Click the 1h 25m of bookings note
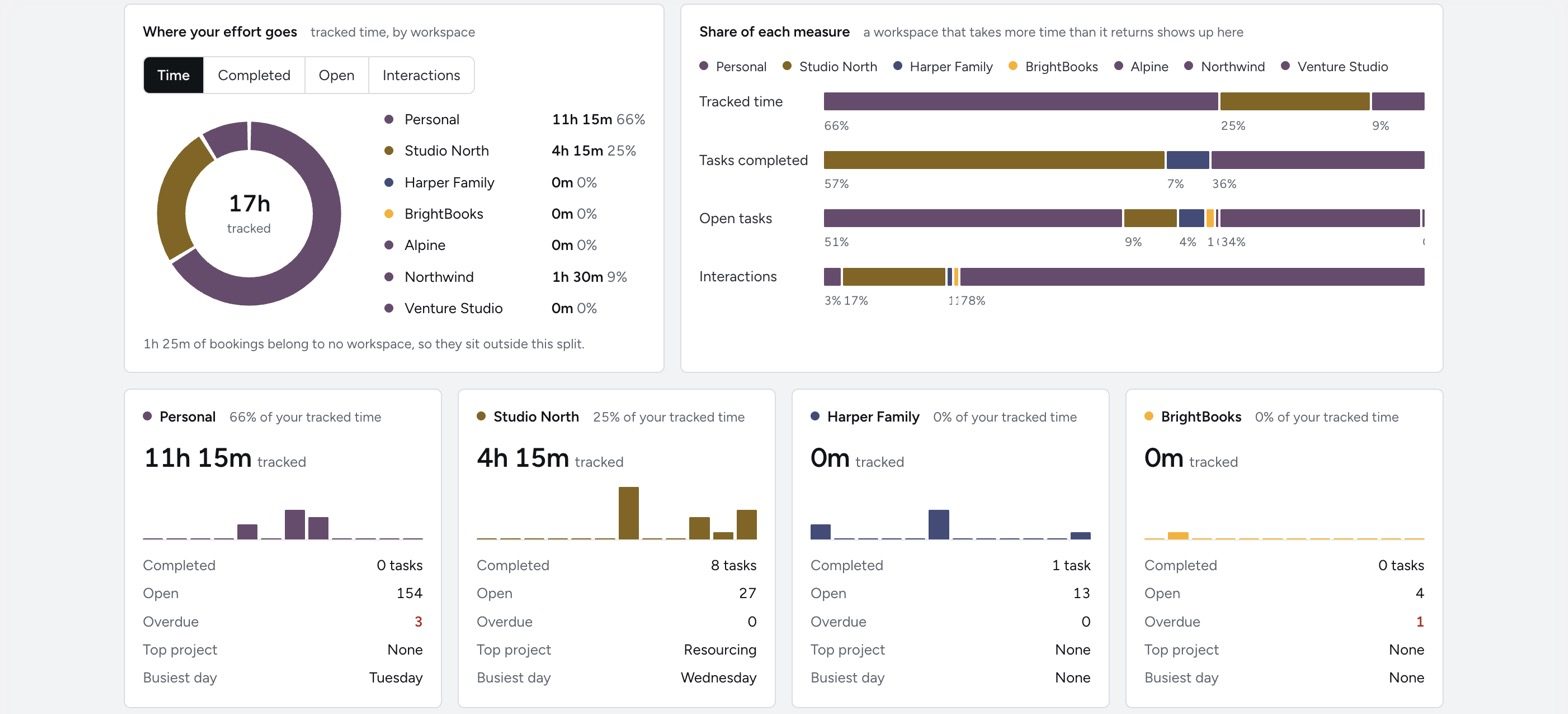1568x714 pixels. click(x=364, y=344)
